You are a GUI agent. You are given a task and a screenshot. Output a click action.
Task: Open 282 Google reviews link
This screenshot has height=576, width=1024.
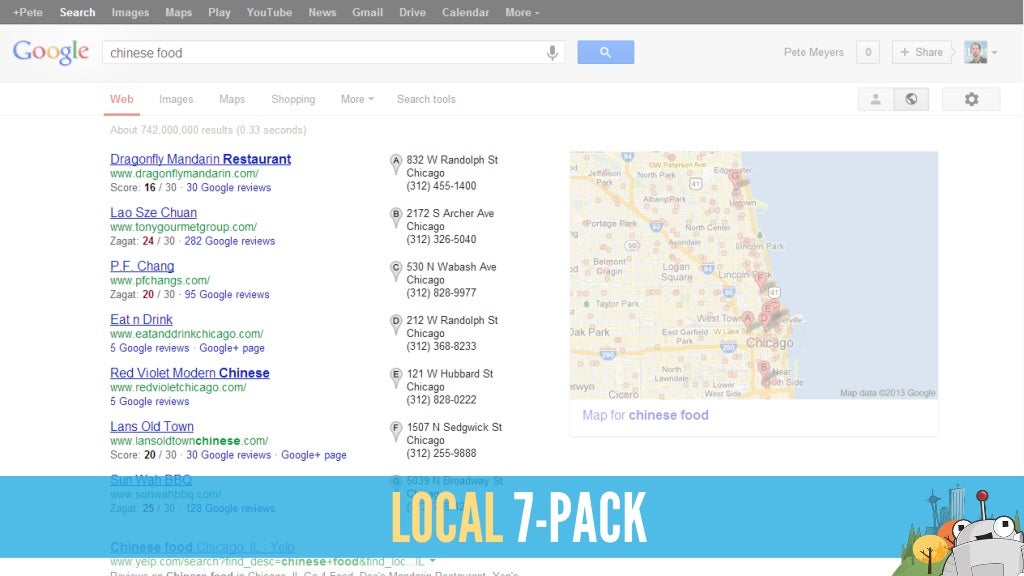229,241
